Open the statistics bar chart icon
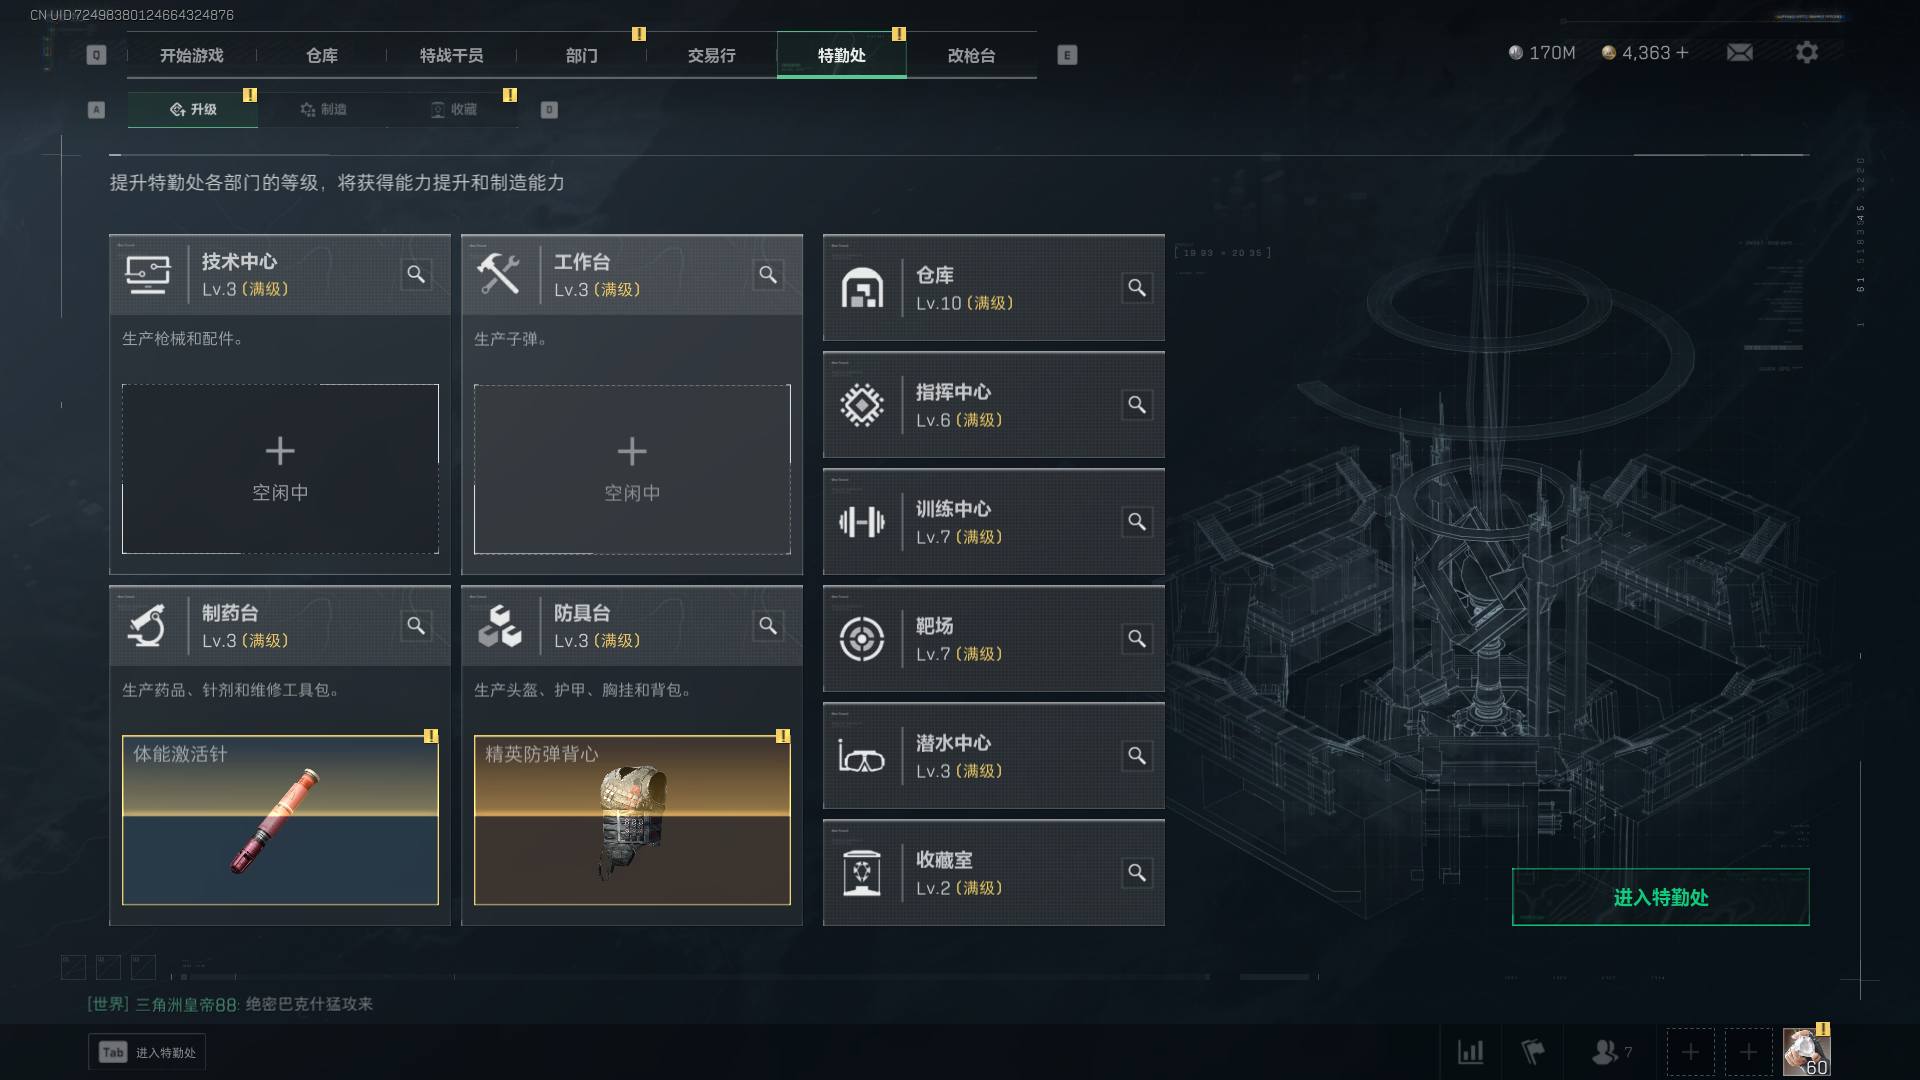Viewport: 1920px width, 1080px height. [1470, 1052]
